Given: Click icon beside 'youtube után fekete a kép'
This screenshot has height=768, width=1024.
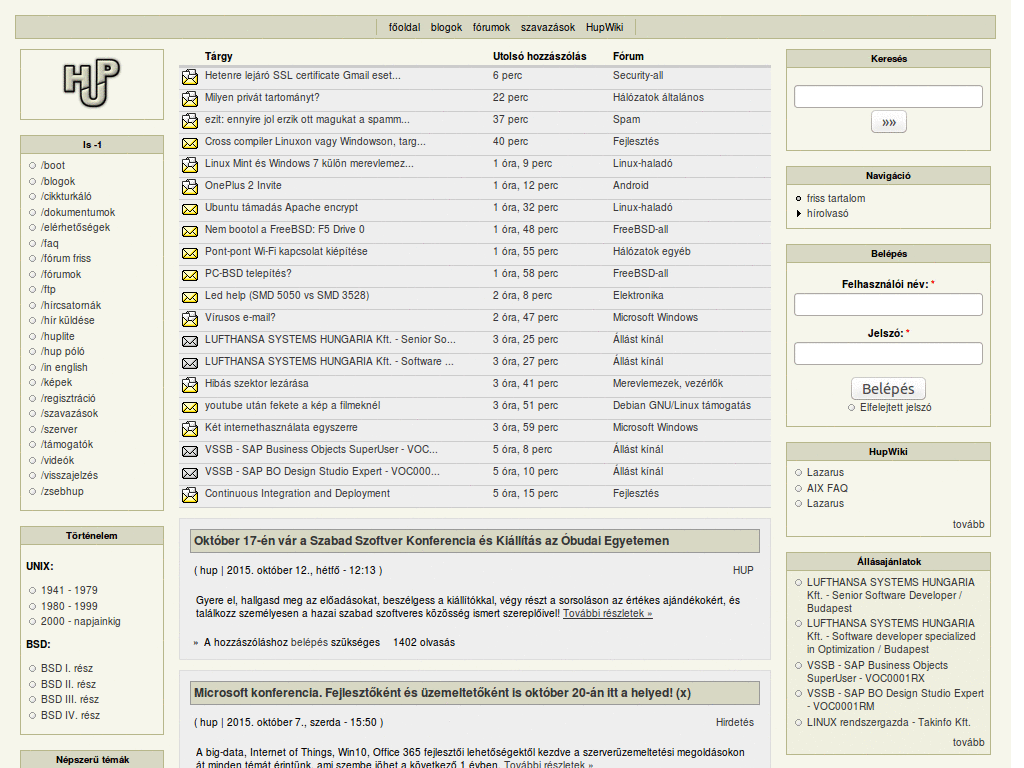Looking at the screenshot, I should 190,407.
